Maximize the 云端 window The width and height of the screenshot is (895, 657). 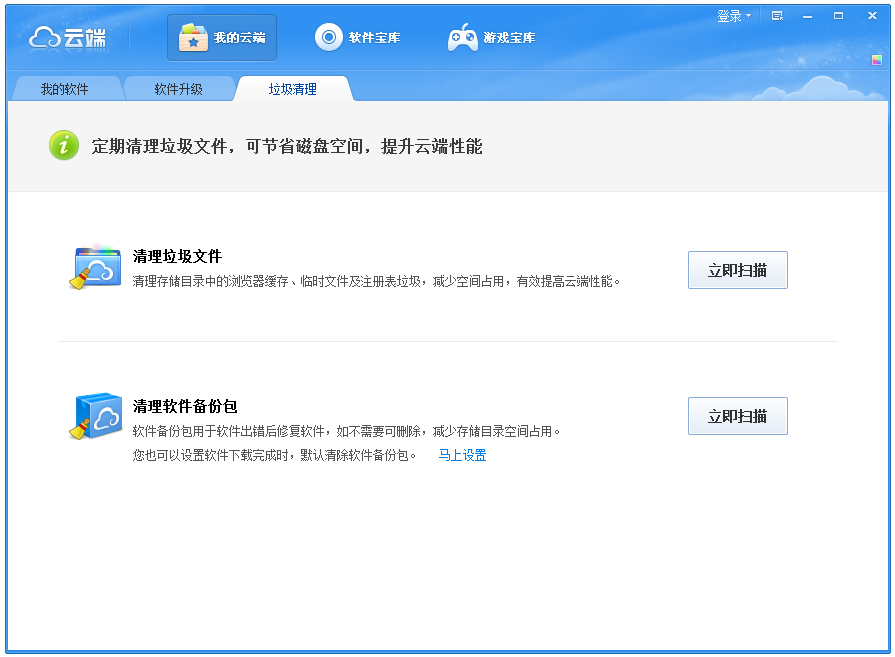point(838,16)
